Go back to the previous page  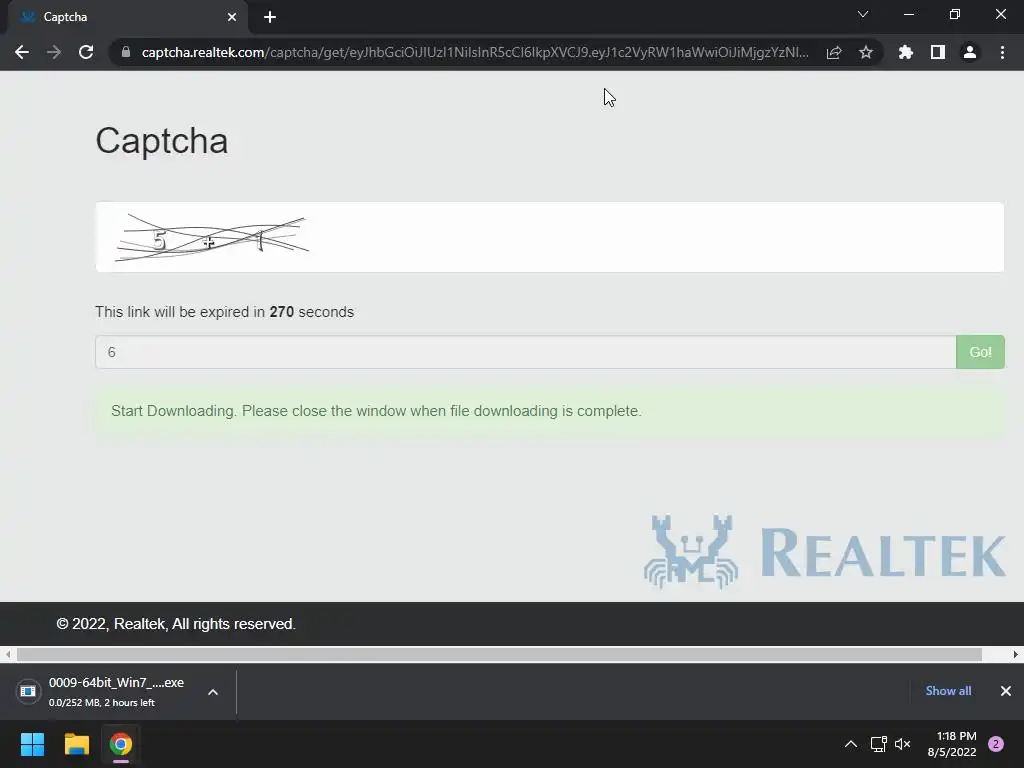tap(22, 52)
